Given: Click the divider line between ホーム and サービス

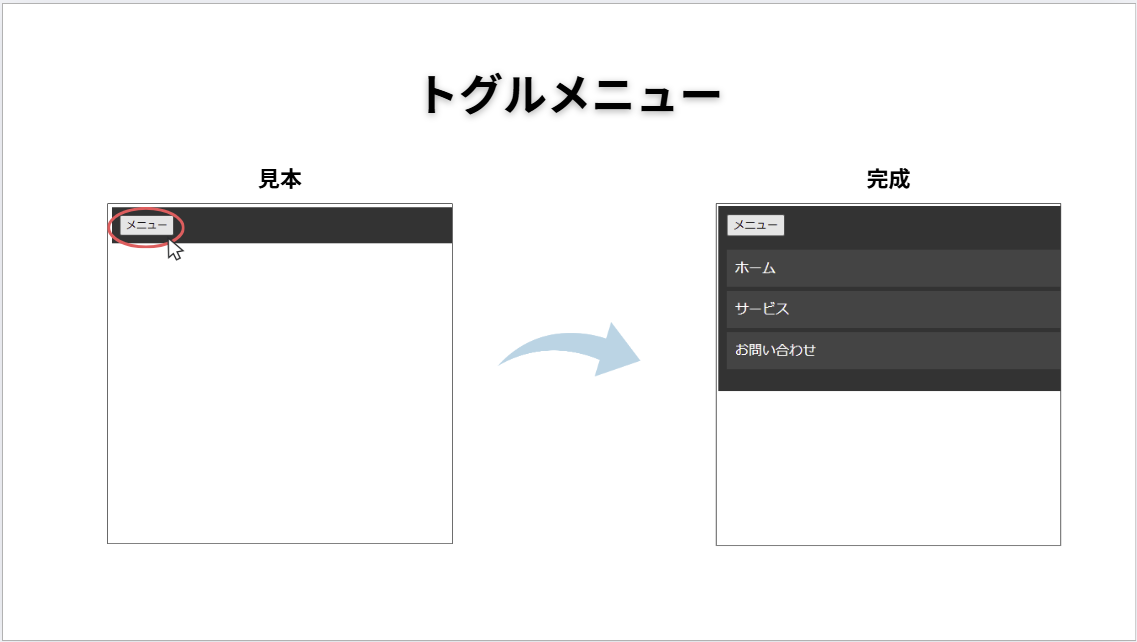Looking at the screenshot, I should pyautogui.click(x=888, y=288).
